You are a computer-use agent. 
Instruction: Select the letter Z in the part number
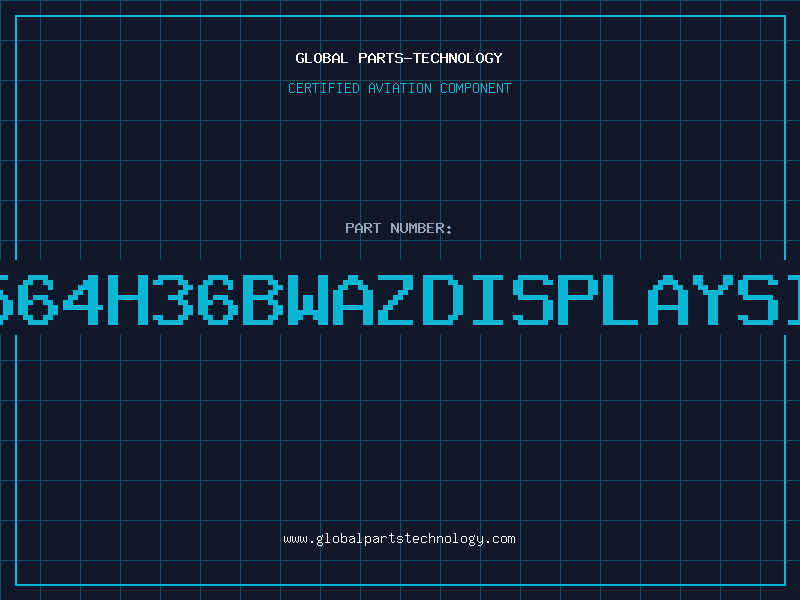395,300
